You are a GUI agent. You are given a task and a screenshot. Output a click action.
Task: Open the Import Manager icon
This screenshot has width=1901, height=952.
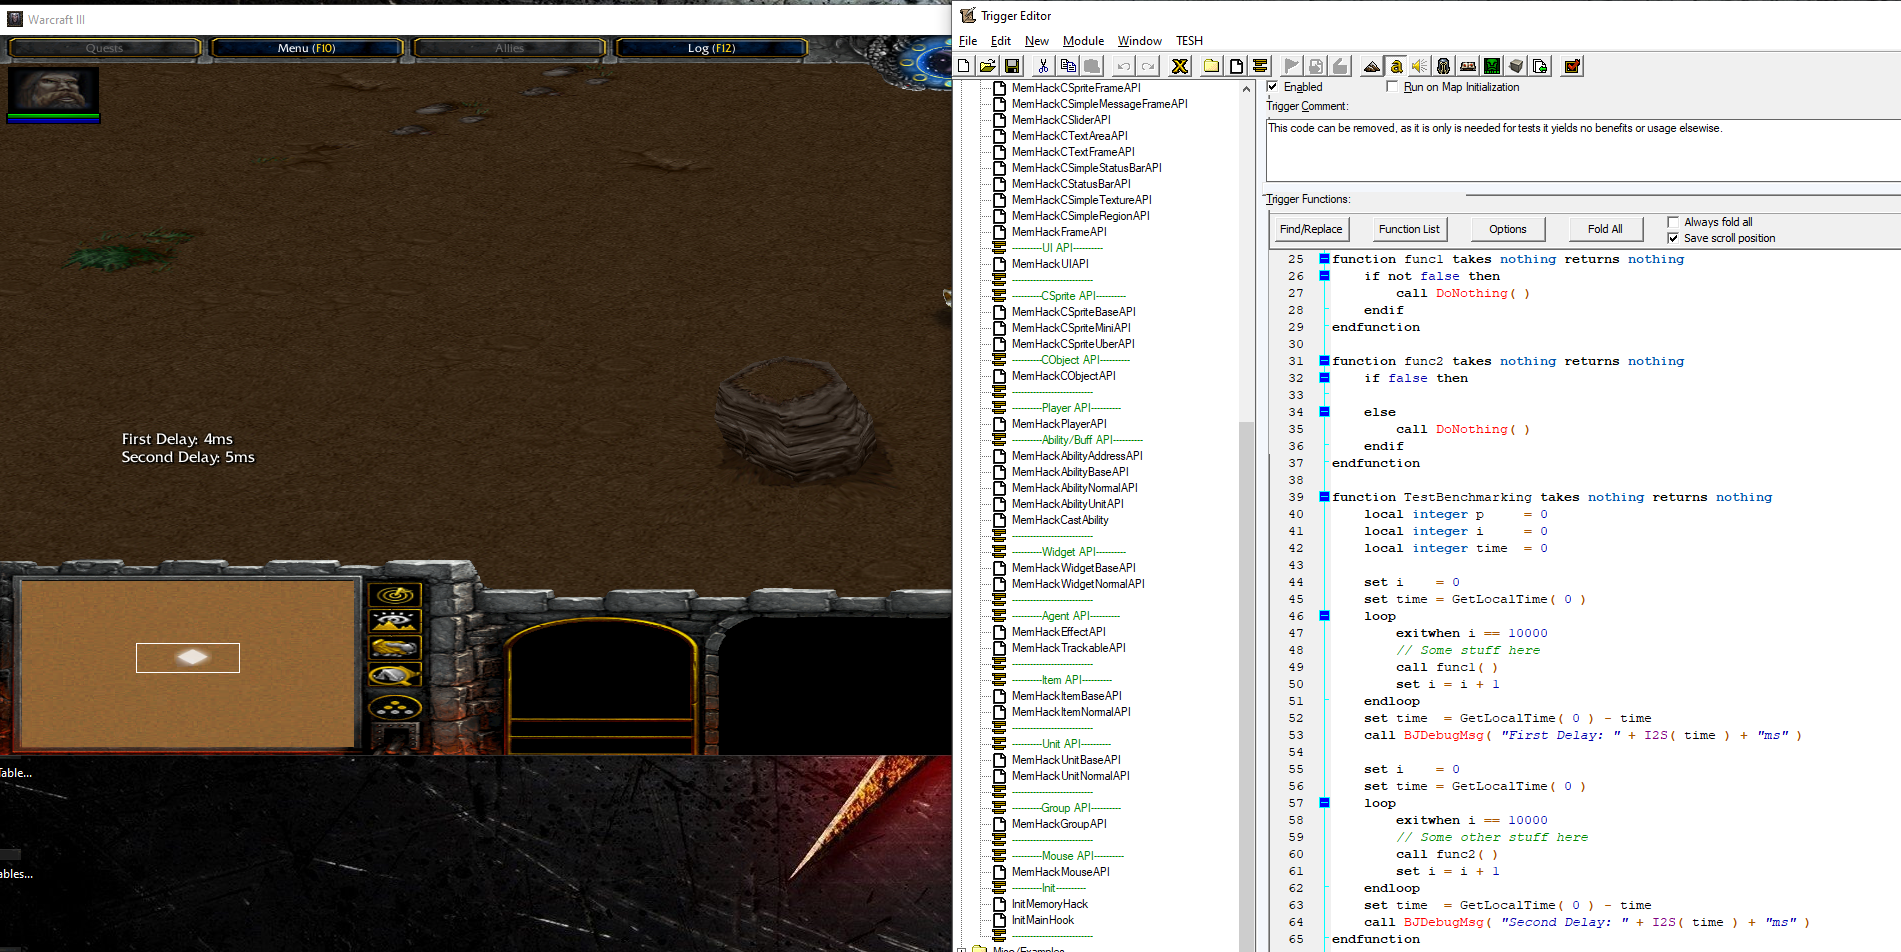(1540, 66)
